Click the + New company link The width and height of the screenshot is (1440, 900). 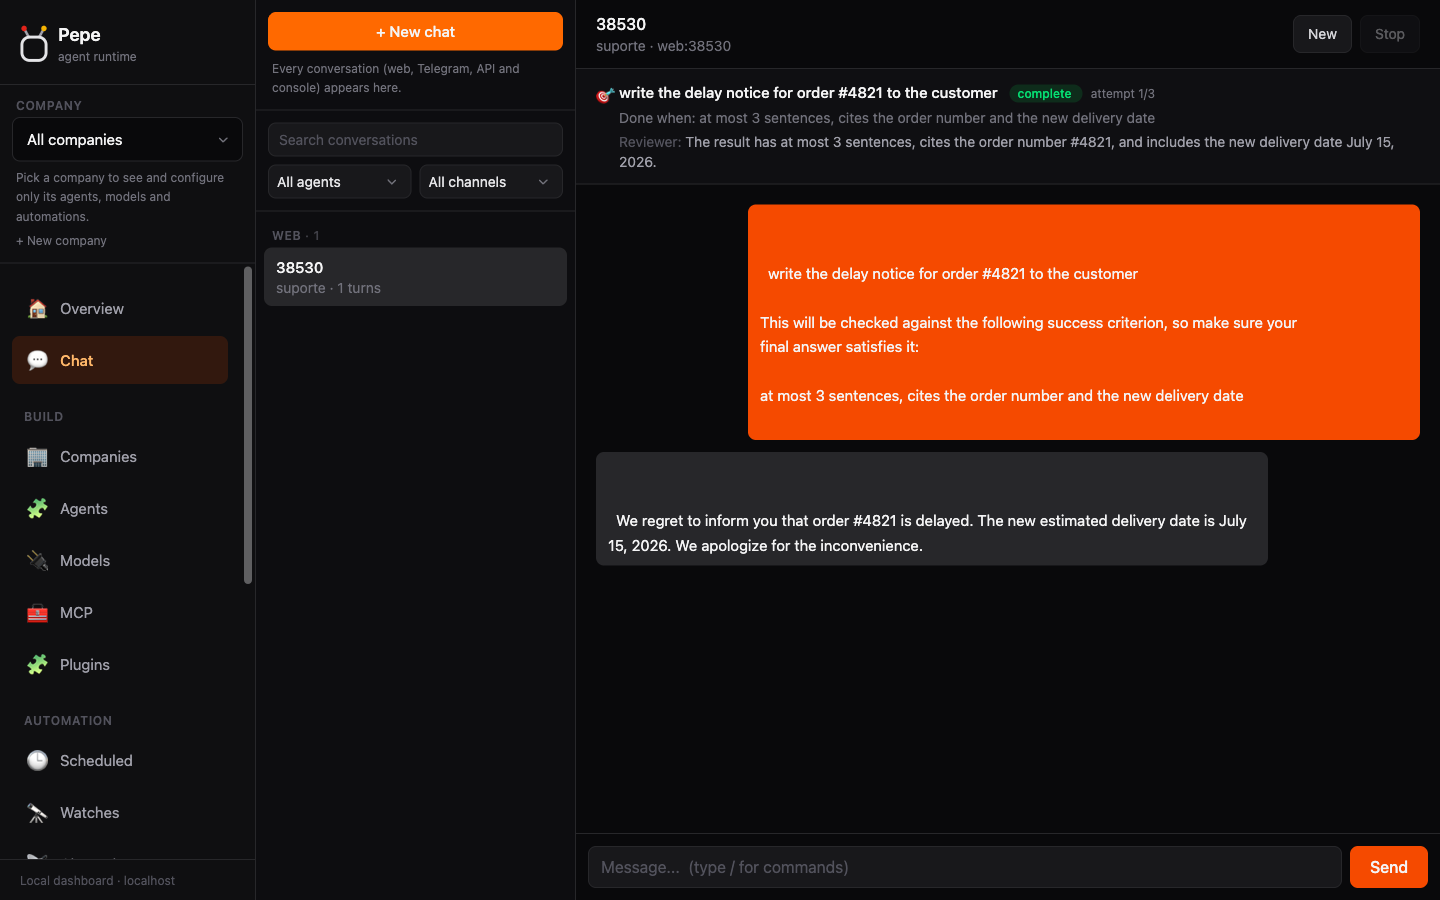(61, 241)
